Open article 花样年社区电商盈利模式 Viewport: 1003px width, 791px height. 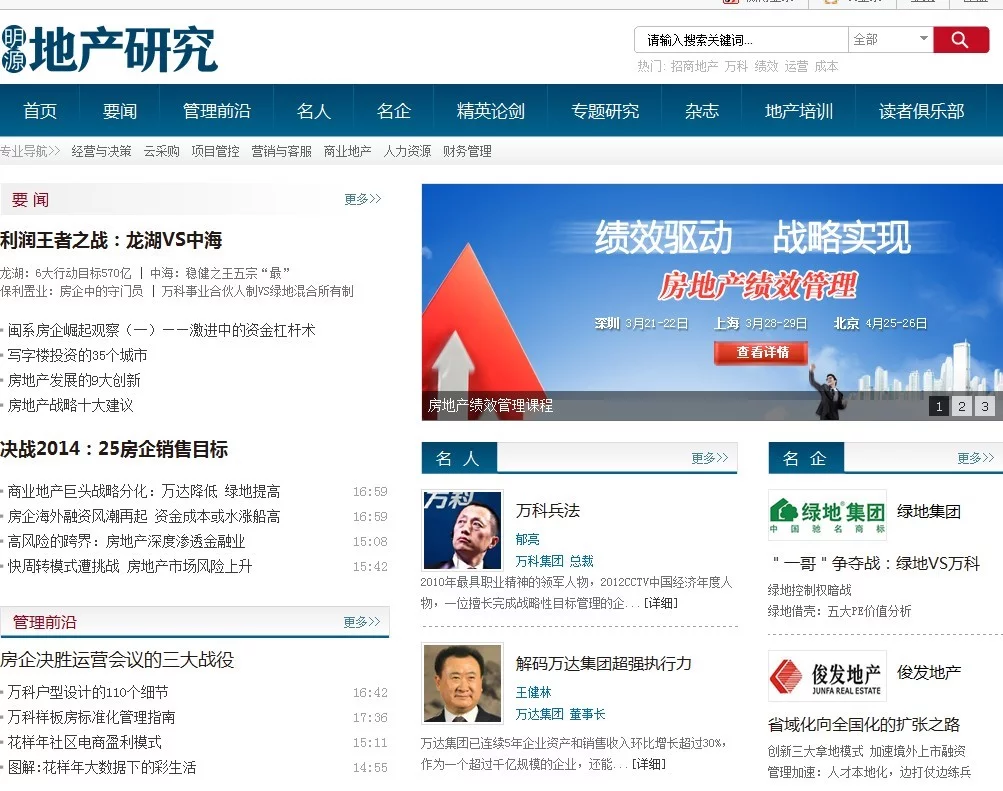84,742
